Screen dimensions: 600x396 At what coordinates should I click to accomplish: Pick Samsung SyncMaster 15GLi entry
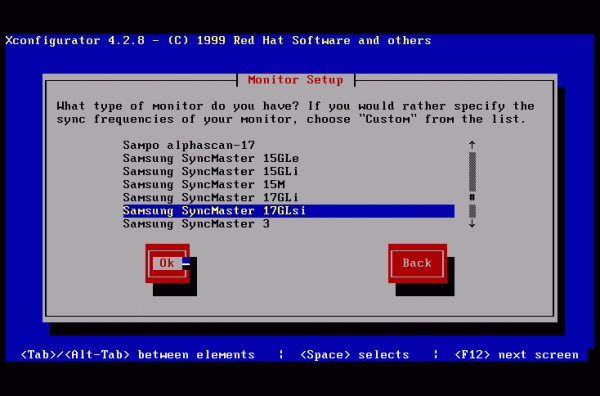tap(289, 171)
